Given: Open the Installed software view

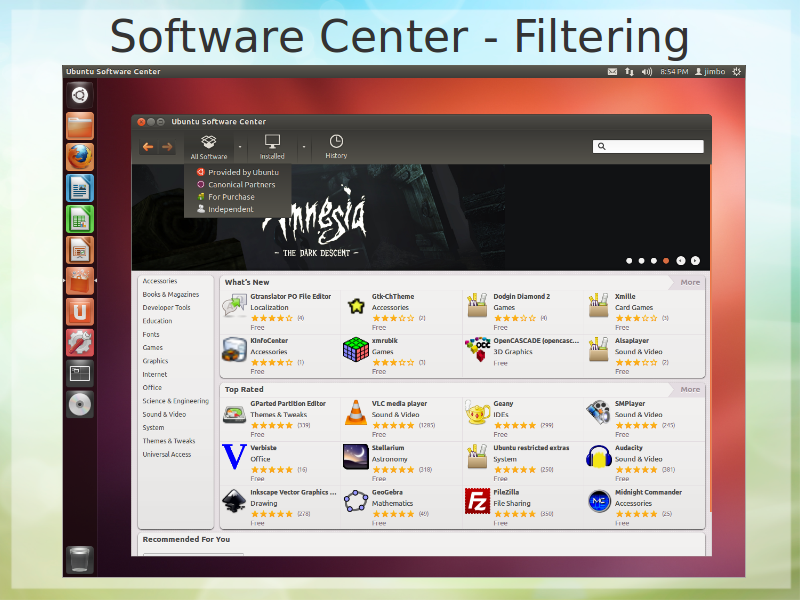Looking at the screenshot, I should (272, 147).
